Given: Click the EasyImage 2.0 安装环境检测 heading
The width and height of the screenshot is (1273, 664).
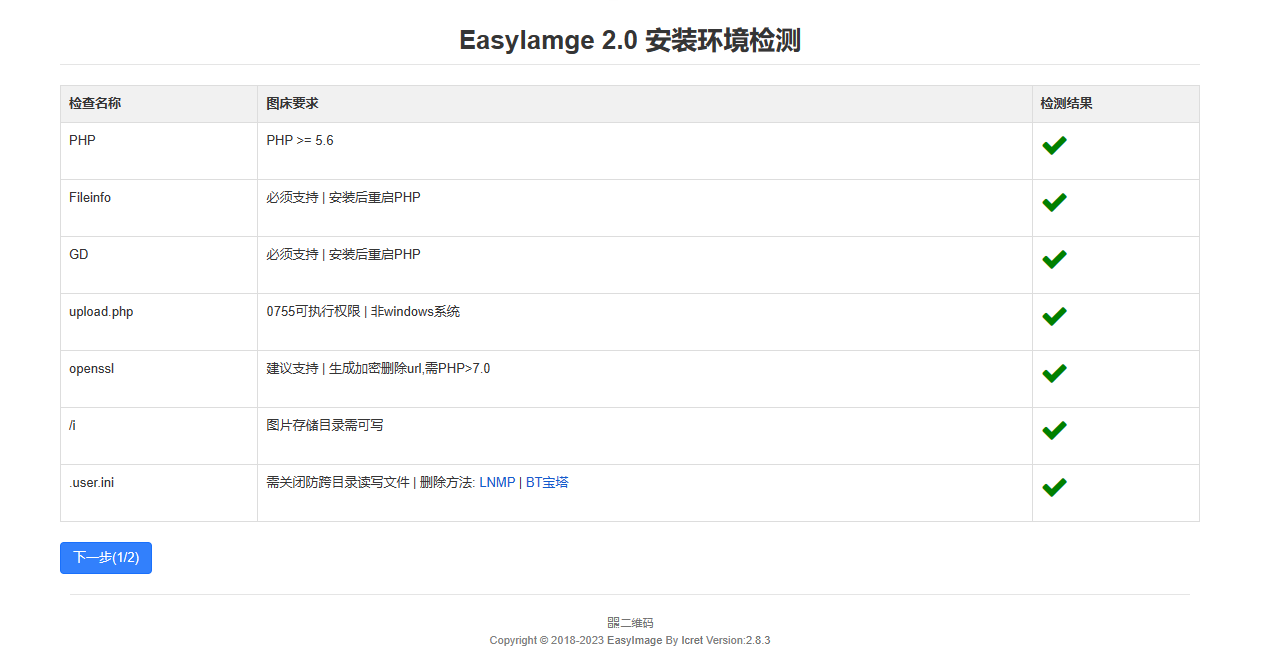Looking at the screenshot, I should coord(630,40).
